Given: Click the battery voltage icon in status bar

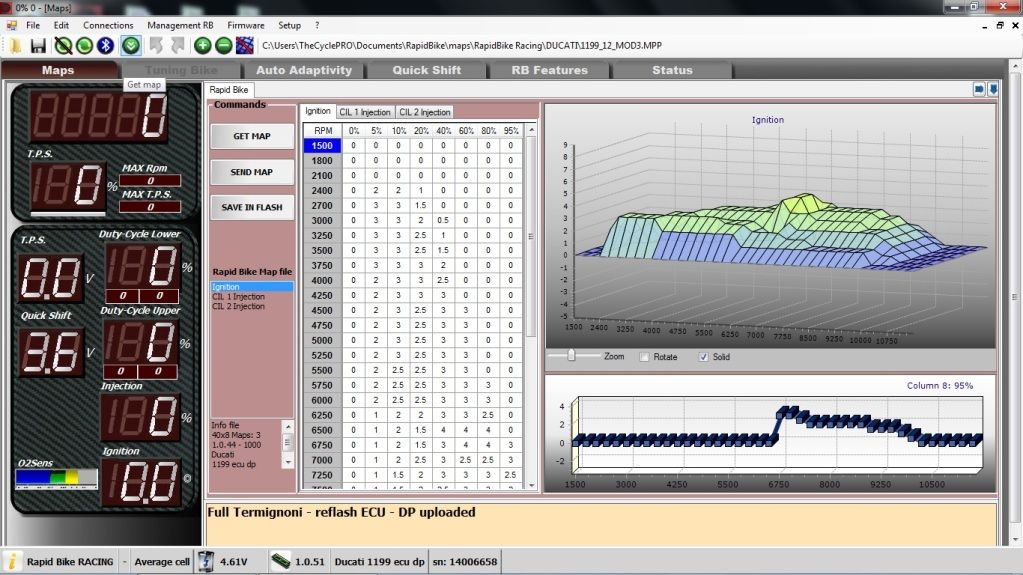Looking at the screenshot, I should (x=206, y=561).
